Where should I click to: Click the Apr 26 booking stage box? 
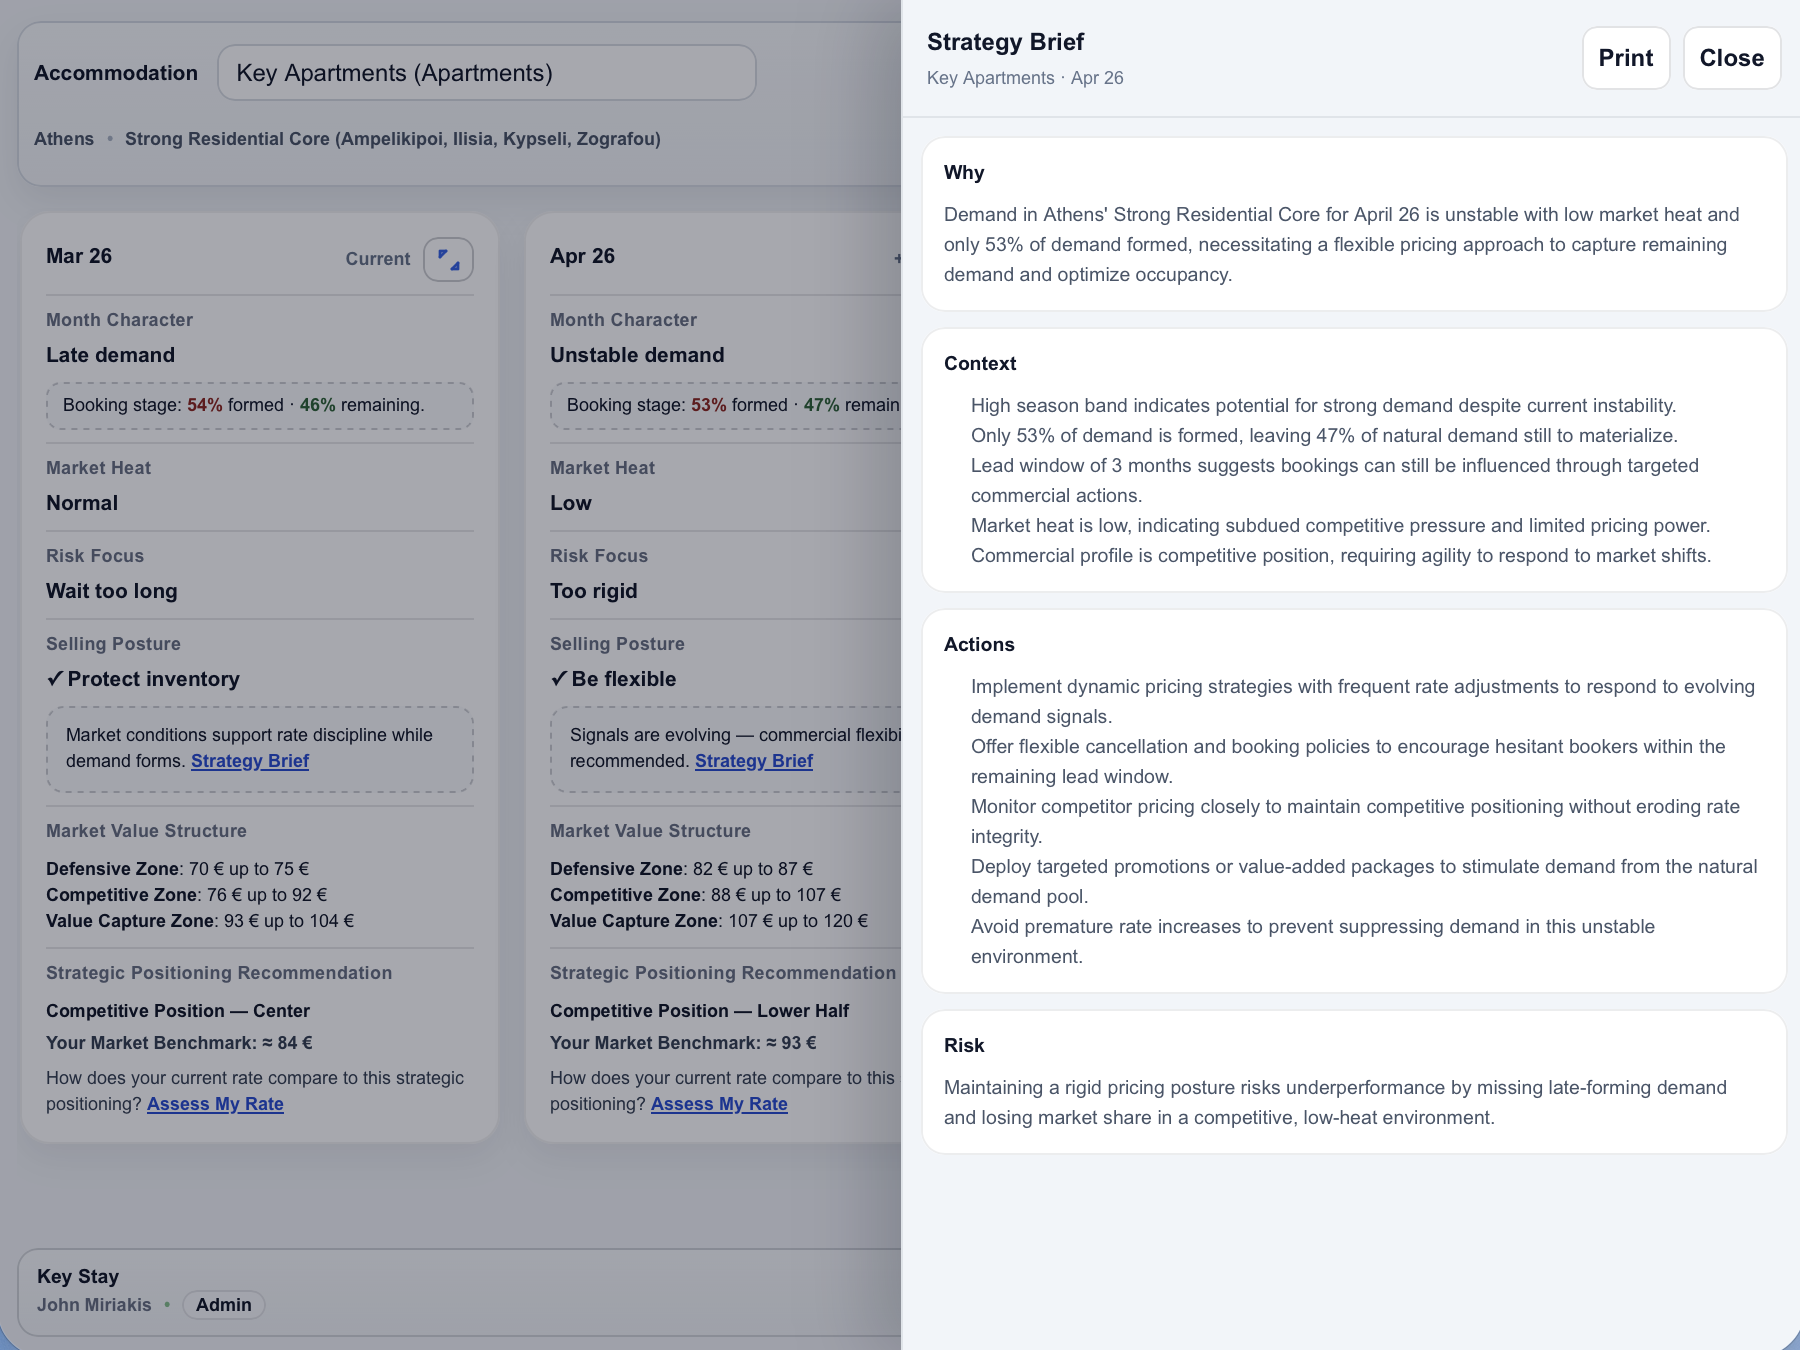[x=725, y=405]
